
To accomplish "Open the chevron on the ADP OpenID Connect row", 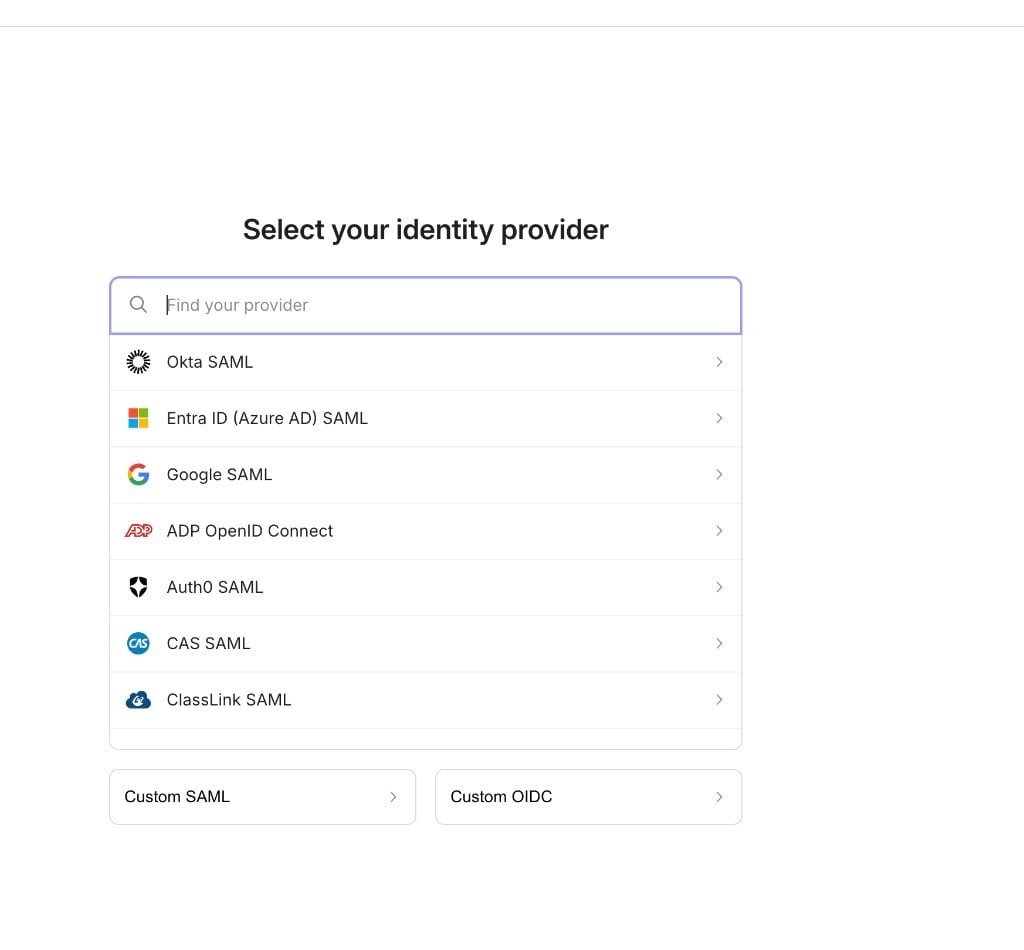I will 719,531.
